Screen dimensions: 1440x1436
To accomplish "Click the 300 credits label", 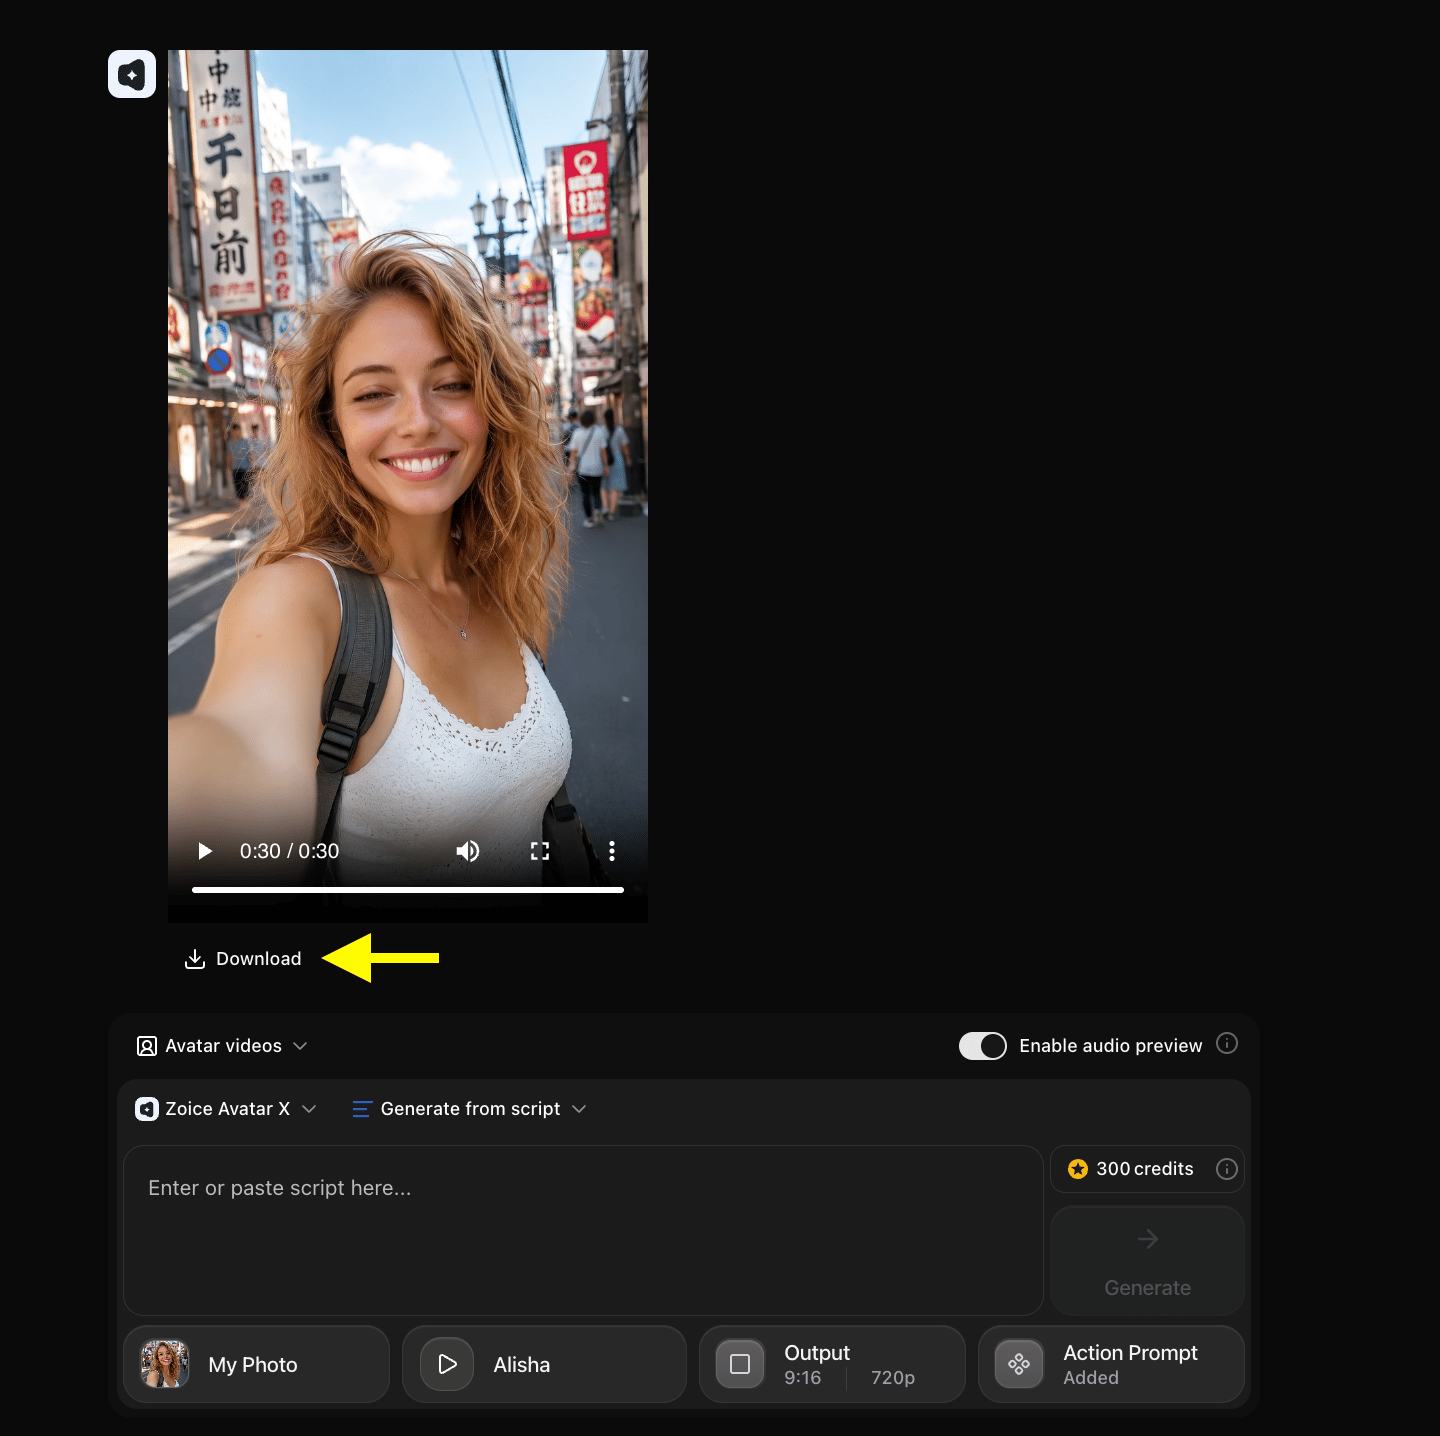I will coord(1145,1169).
